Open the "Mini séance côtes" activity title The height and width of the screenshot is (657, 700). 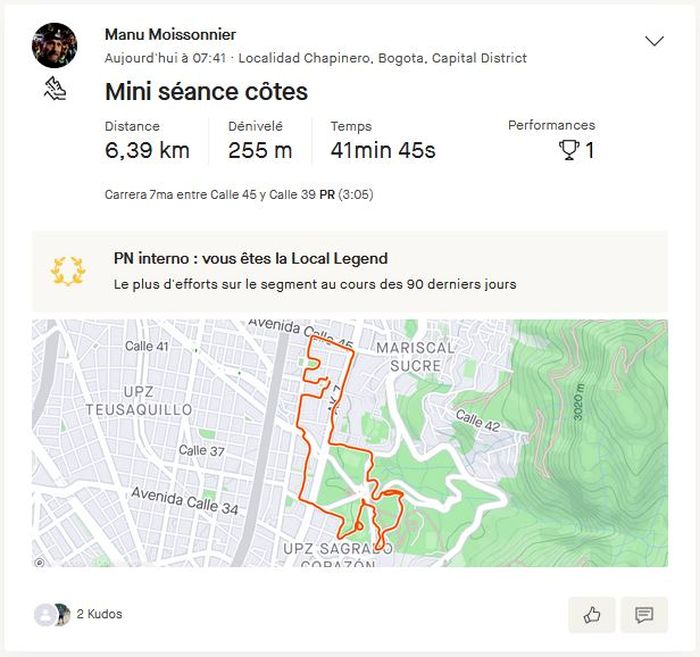point(206,92)
